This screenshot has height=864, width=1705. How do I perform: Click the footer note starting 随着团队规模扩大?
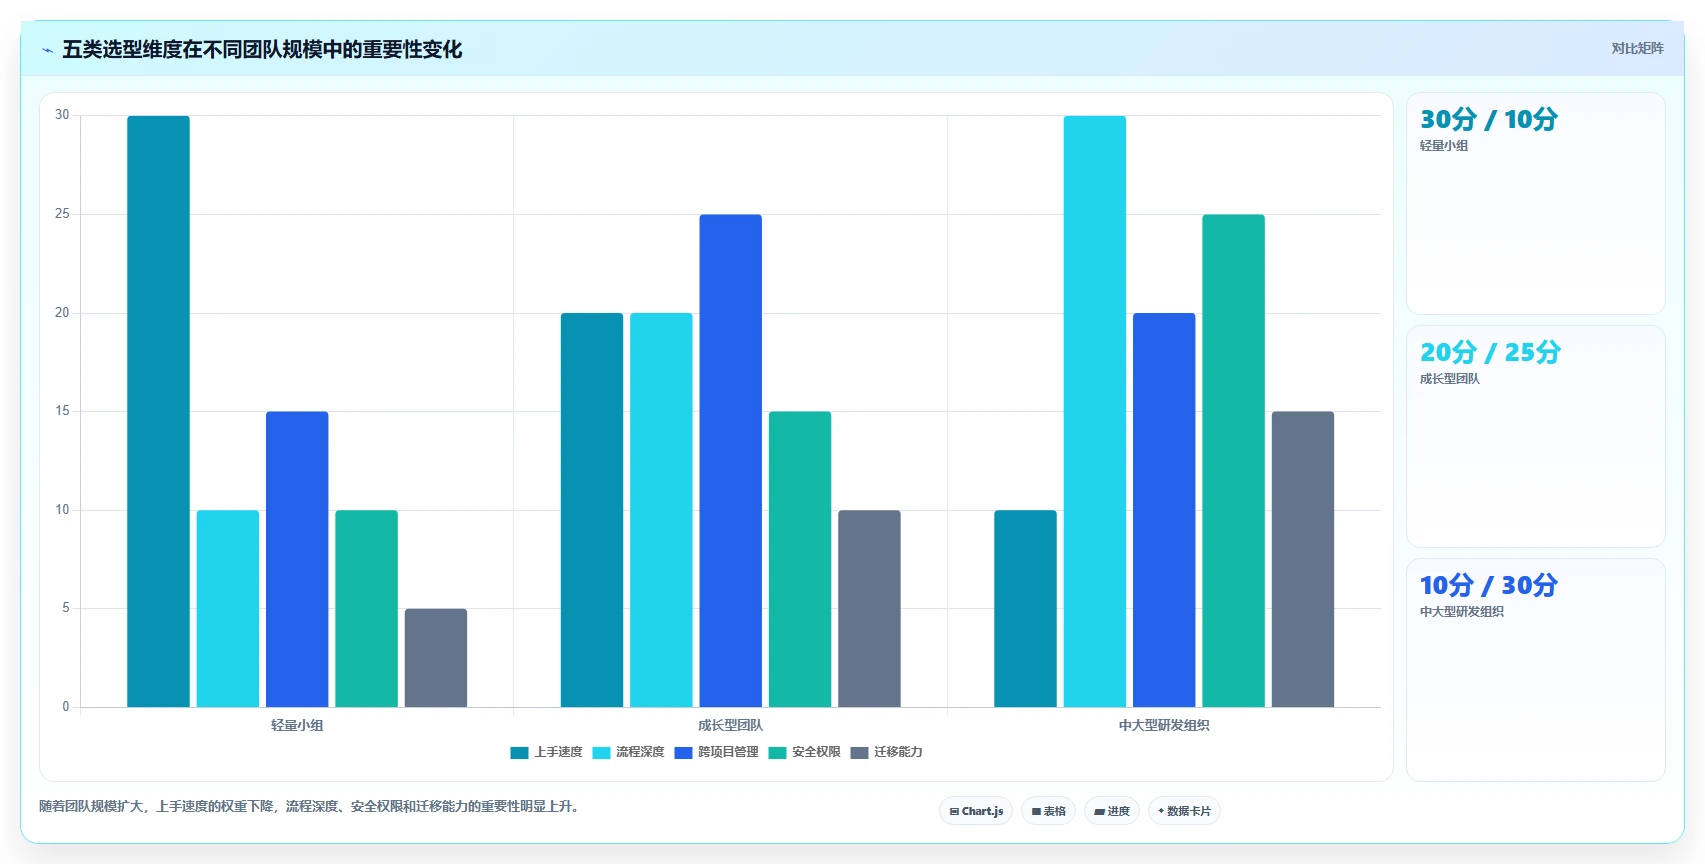[311, 806]
